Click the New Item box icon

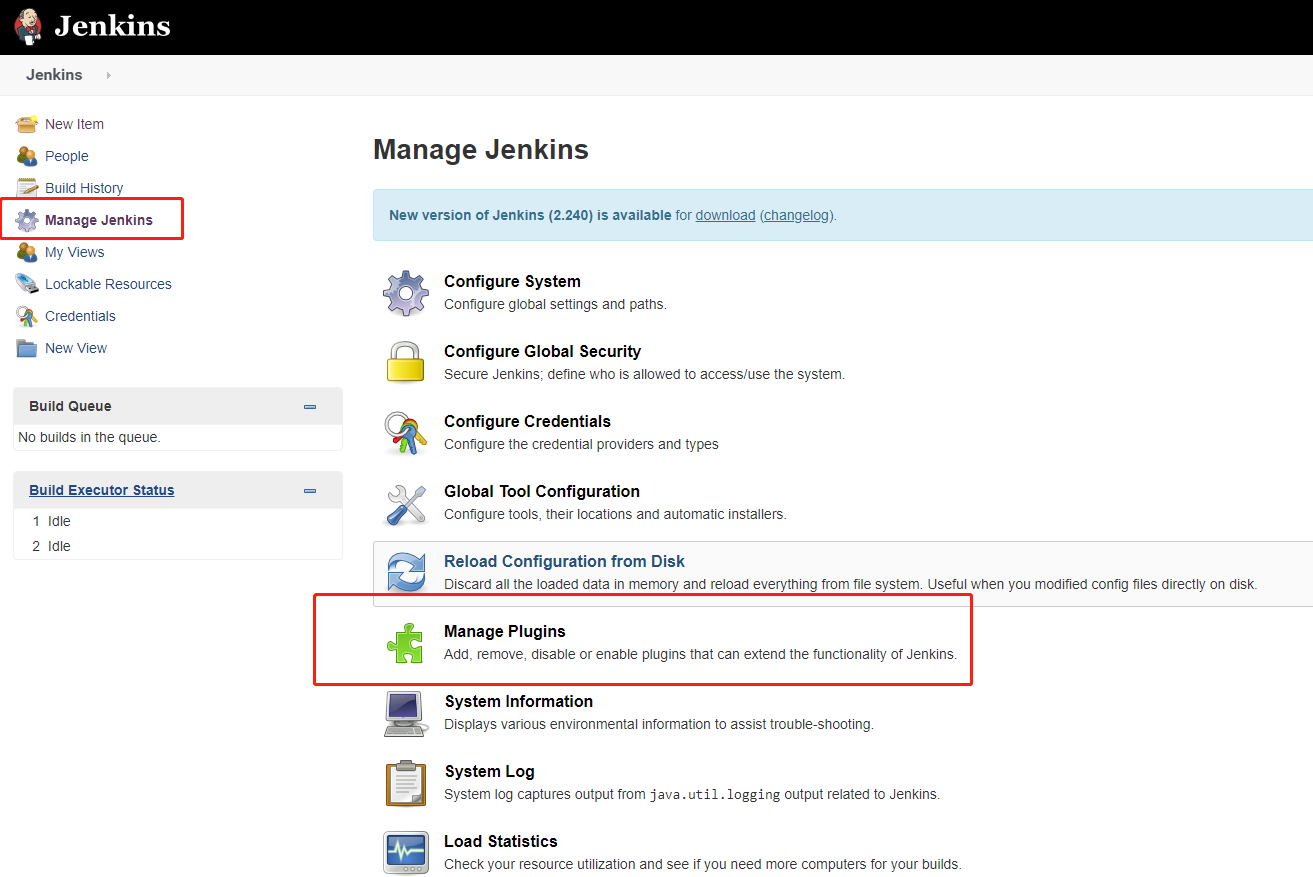tap(27, 124)
